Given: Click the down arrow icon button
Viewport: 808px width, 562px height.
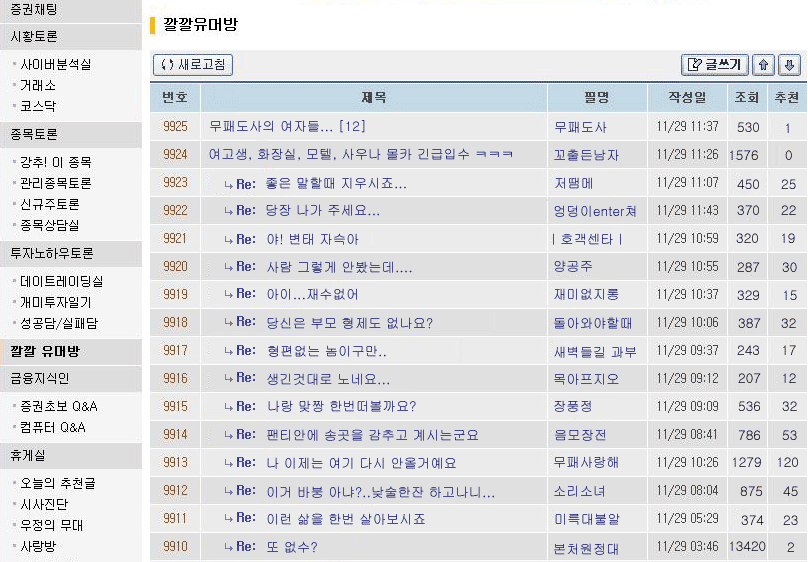Looking at the screenshot, I should click(789, 65).
